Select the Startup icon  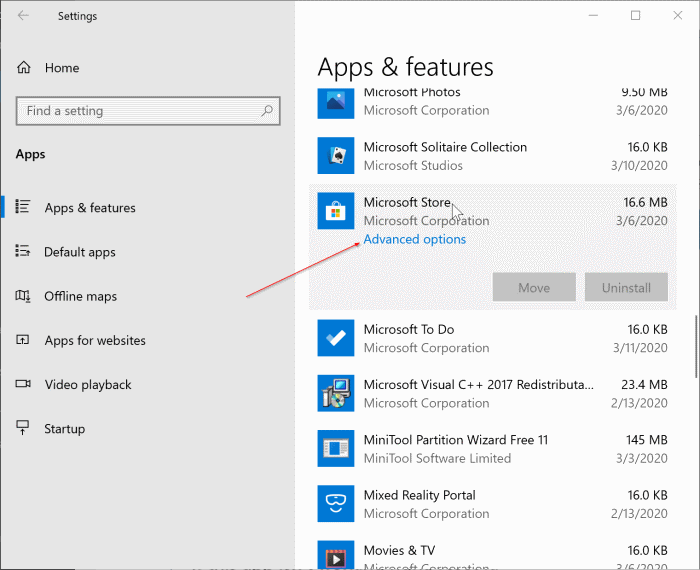[x=23, y=428]
